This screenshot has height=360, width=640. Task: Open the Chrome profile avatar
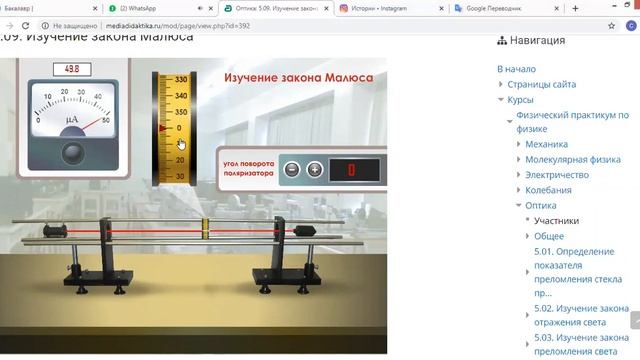631,26
